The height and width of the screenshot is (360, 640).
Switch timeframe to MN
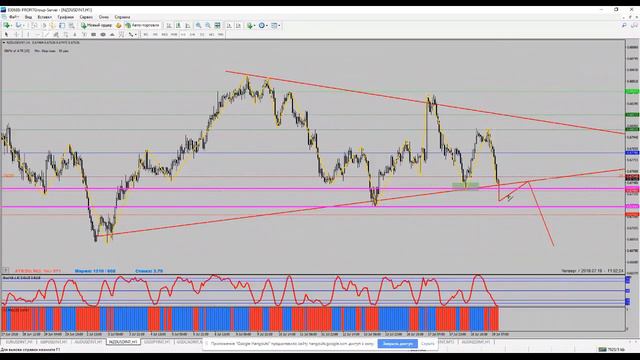pos(220,34)
